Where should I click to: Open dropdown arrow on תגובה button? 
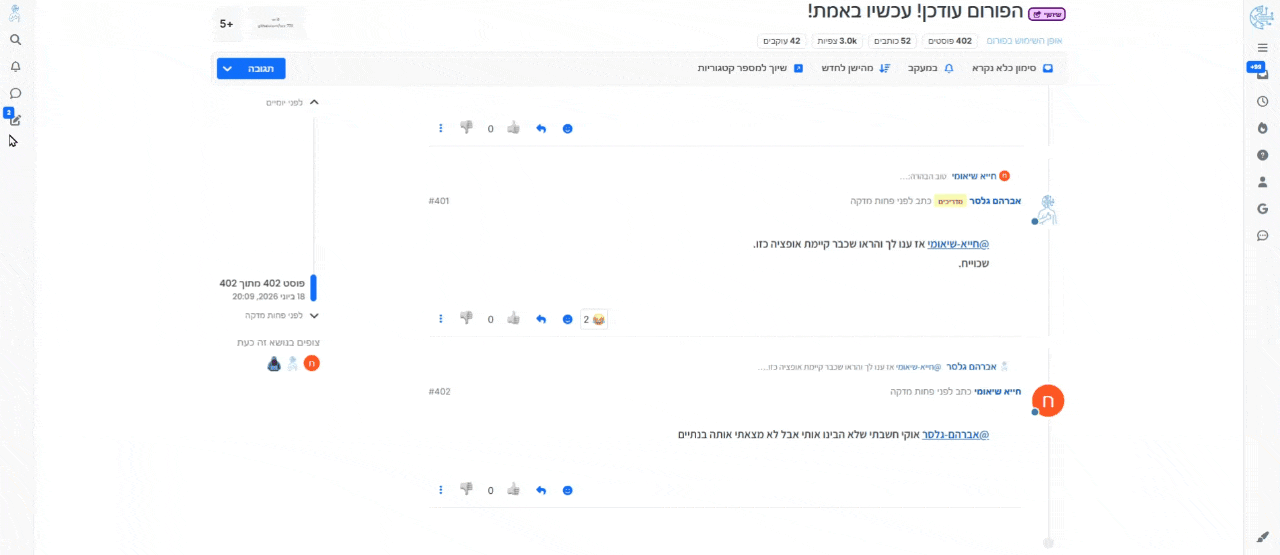[227, 69]
